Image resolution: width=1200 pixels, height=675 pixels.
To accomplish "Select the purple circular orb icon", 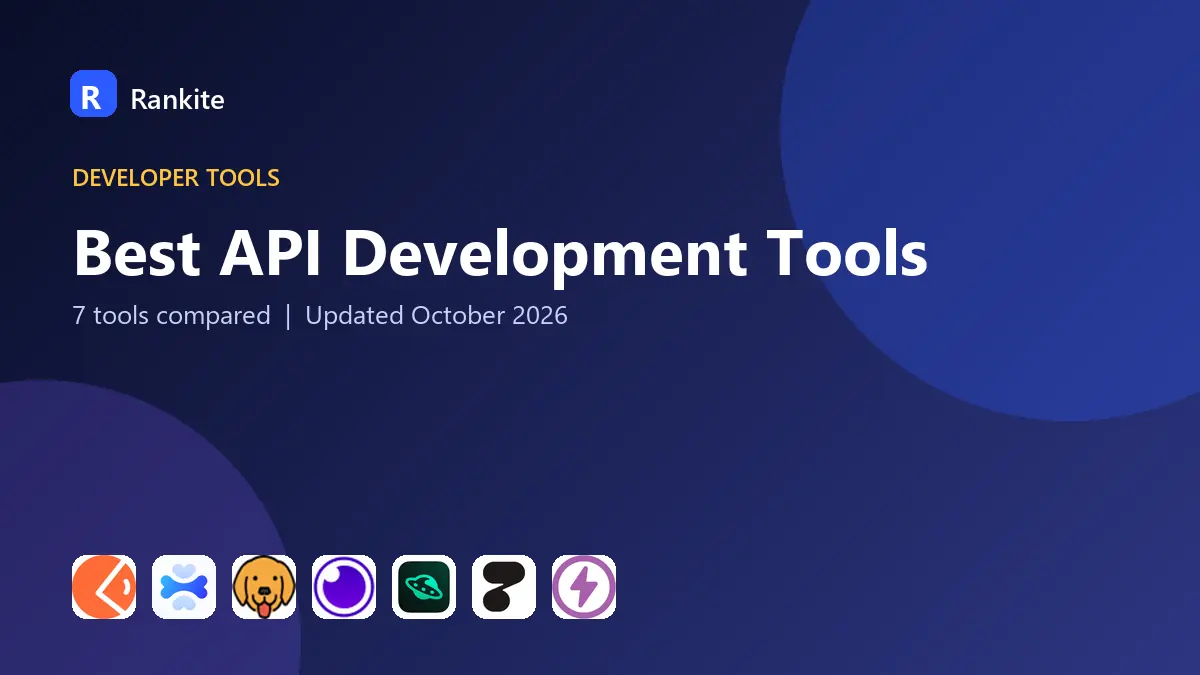I will tap(344, 587).
